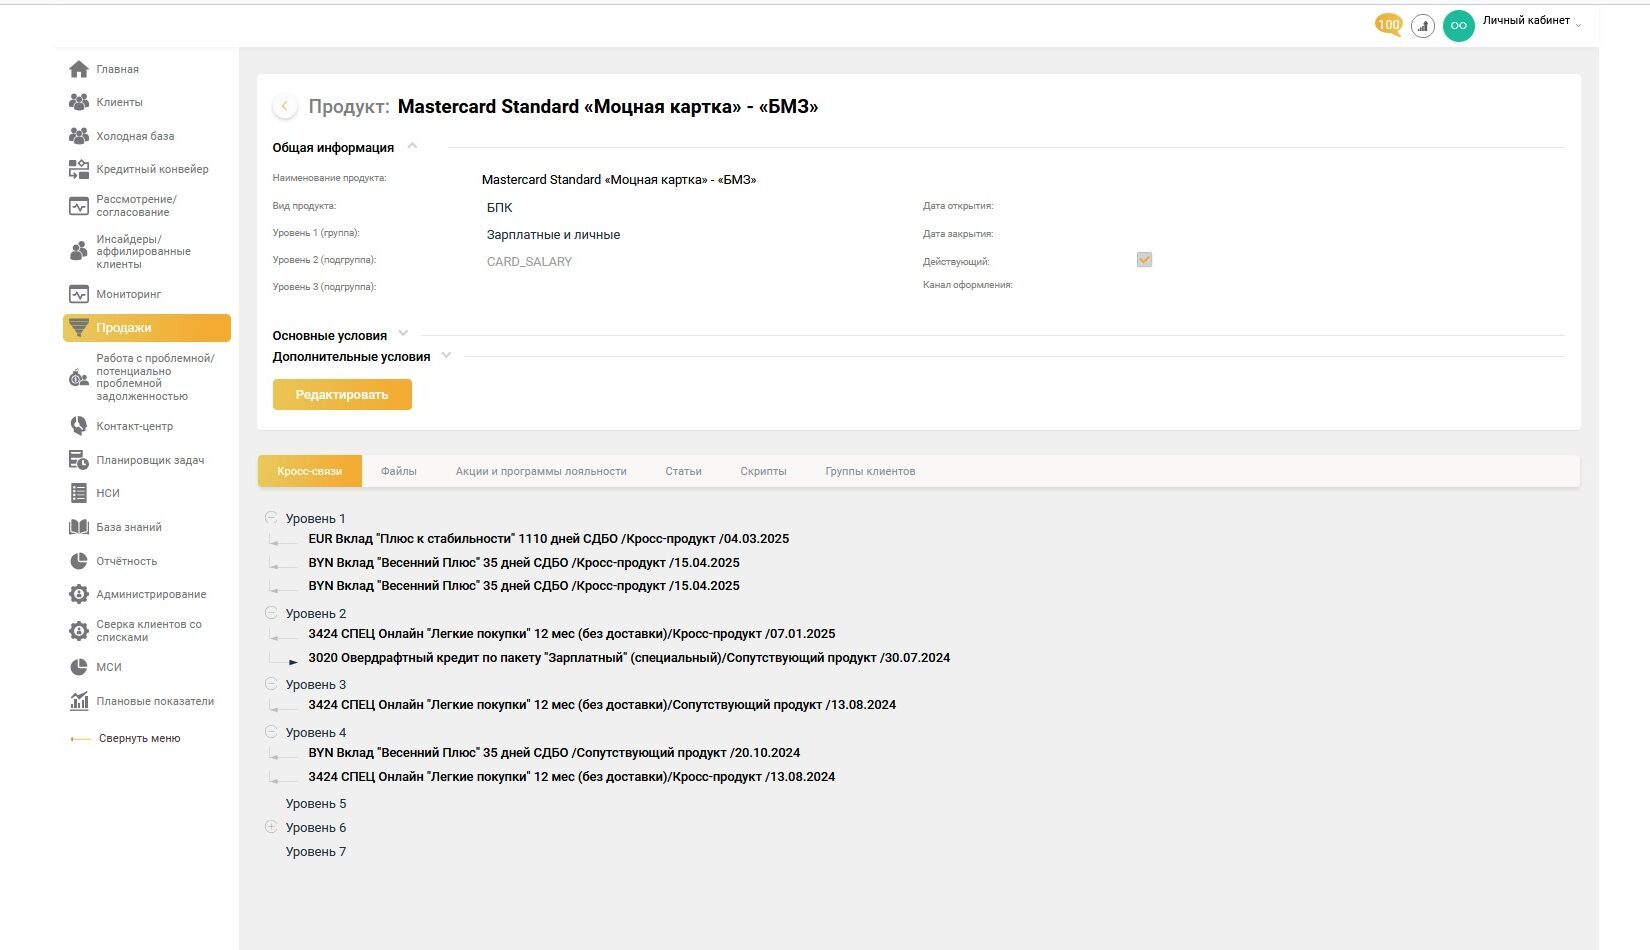Open Рассмотрение/согласование icon

pyautogui.click(x=79, y=206)
